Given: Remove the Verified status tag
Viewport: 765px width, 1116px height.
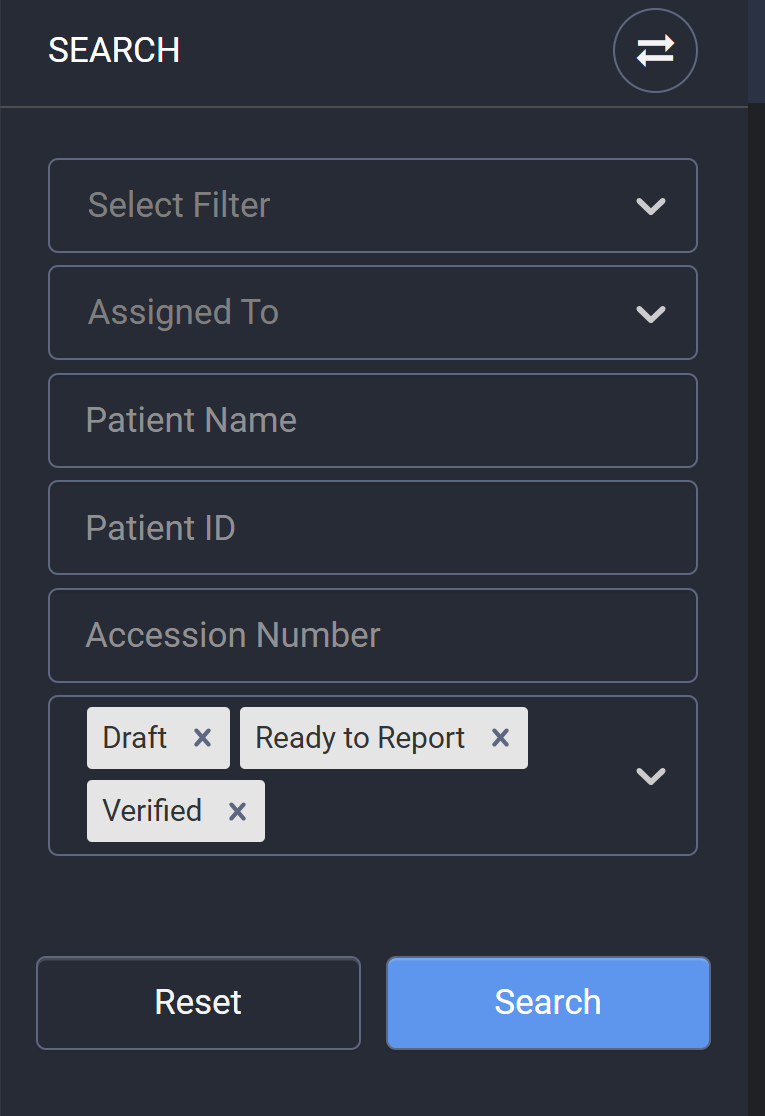Looking at the screenshot, I should (237, 811).
